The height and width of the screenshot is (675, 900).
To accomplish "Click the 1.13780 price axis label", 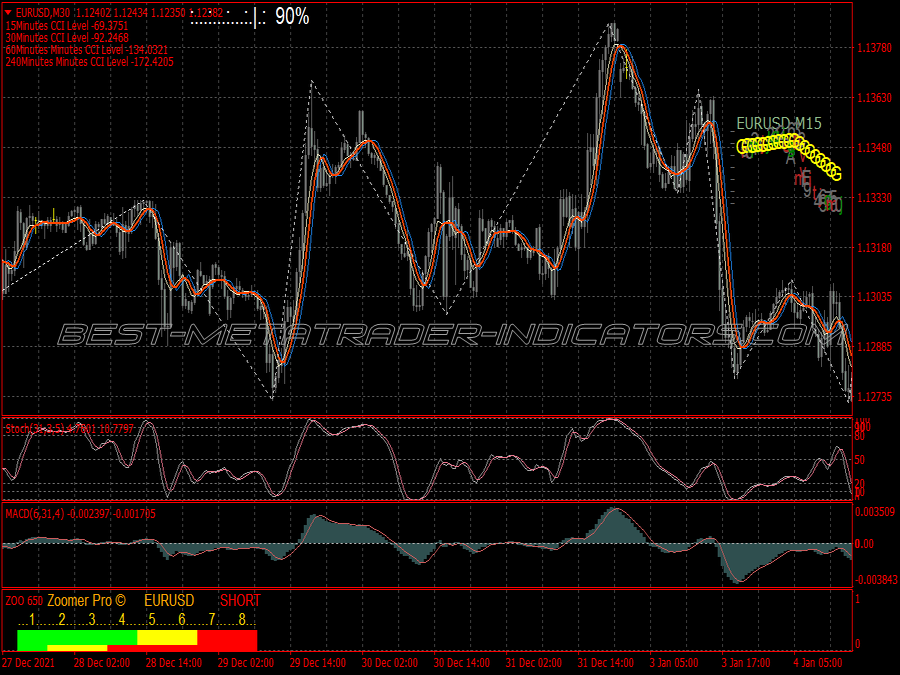I will 875,48.
